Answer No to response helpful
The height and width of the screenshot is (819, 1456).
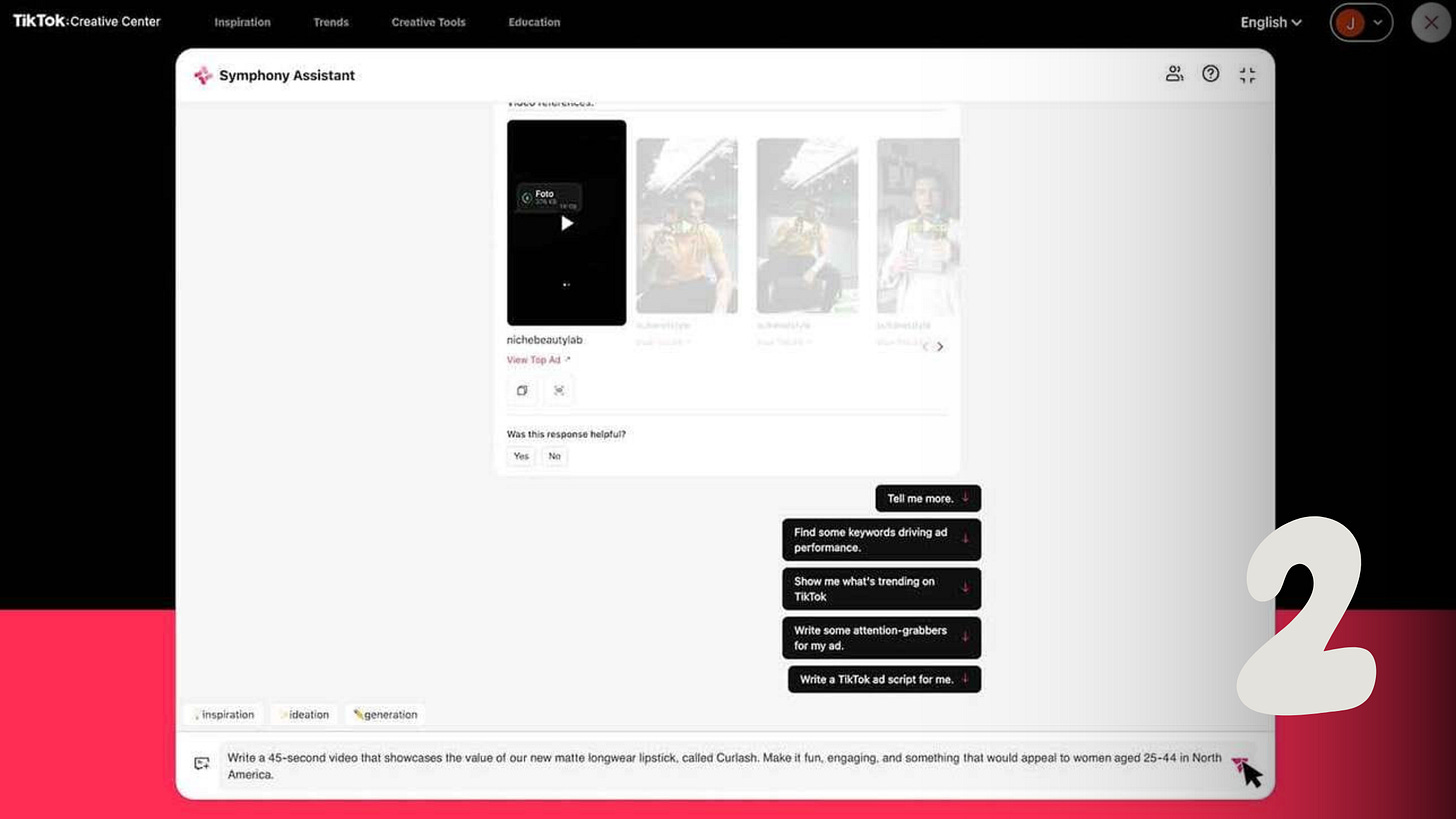point(554,456)
